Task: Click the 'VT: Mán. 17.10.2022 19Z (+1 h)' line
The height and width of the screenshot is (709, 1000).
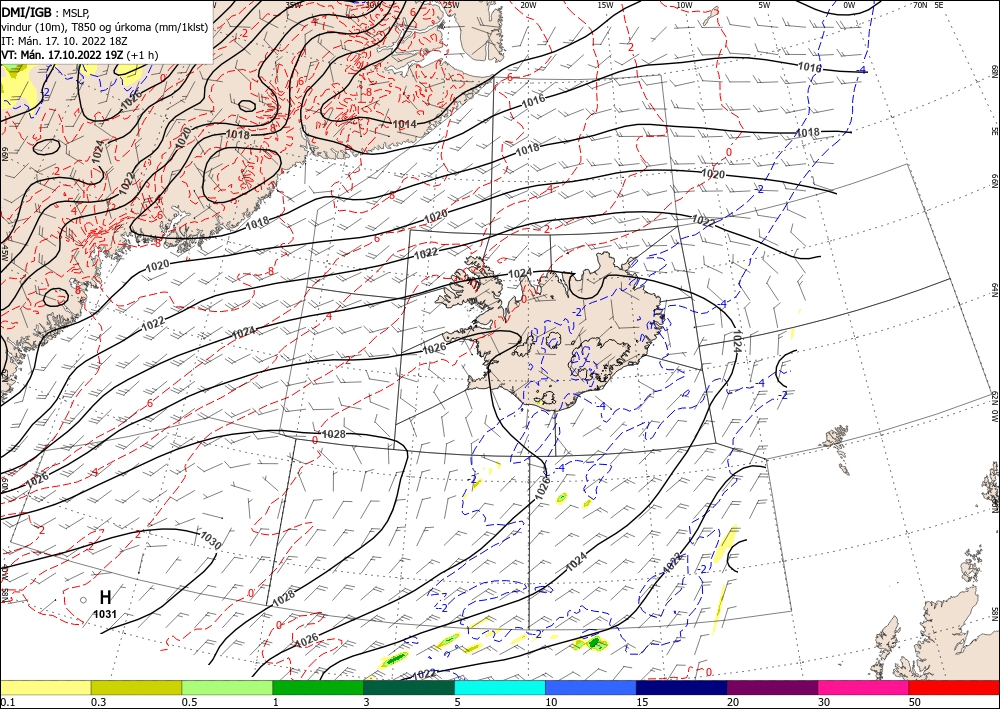Action: coord(79,55)
